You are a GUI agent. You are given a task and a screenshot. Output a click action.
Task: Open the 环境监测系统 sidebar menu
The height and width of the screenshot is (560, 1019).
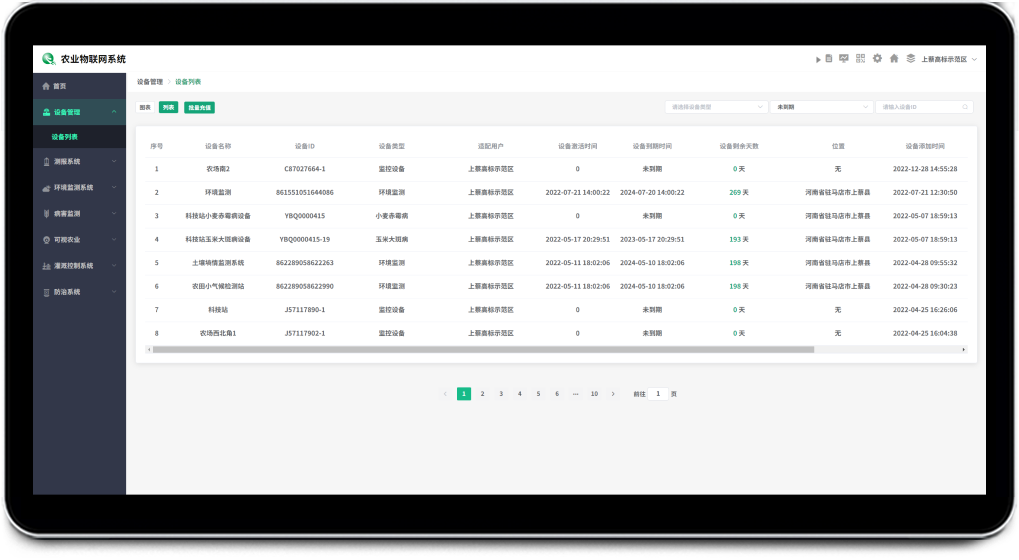point(79,188)
